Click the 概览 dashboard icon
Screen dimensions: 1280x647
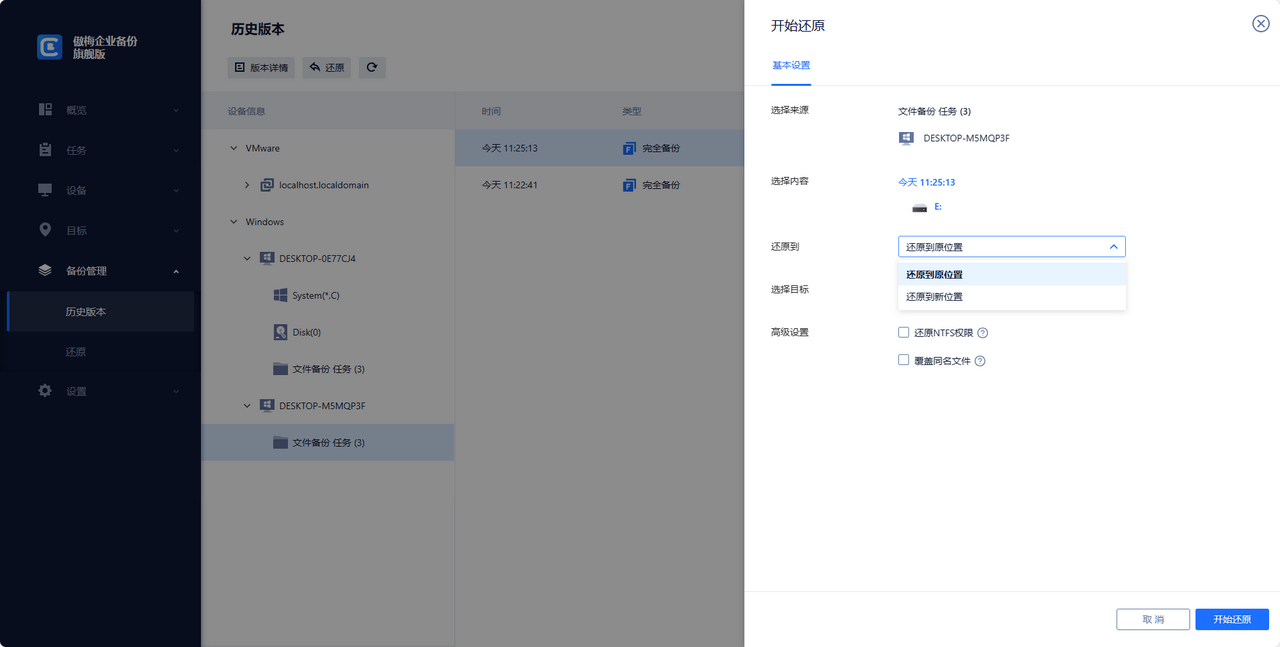pos(45,110)
